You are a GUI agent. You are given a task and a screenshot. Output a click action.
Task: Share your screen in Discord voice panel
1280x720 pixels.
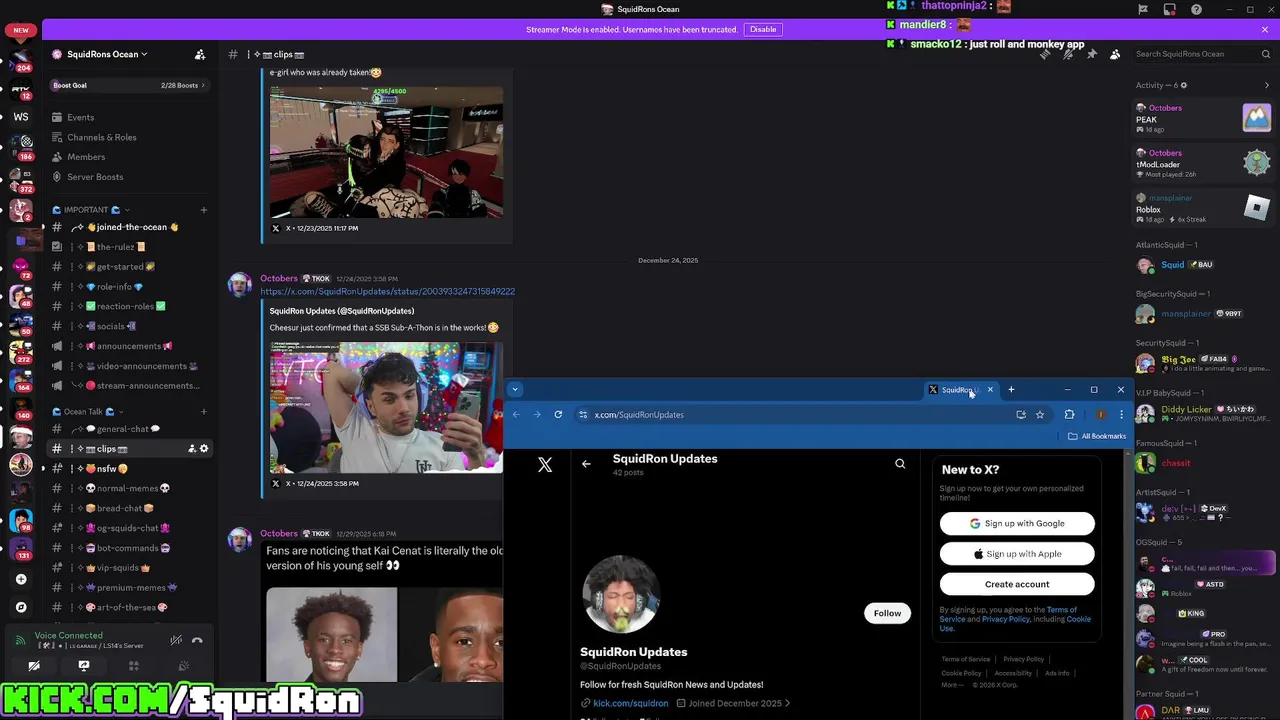pos(84,666)
